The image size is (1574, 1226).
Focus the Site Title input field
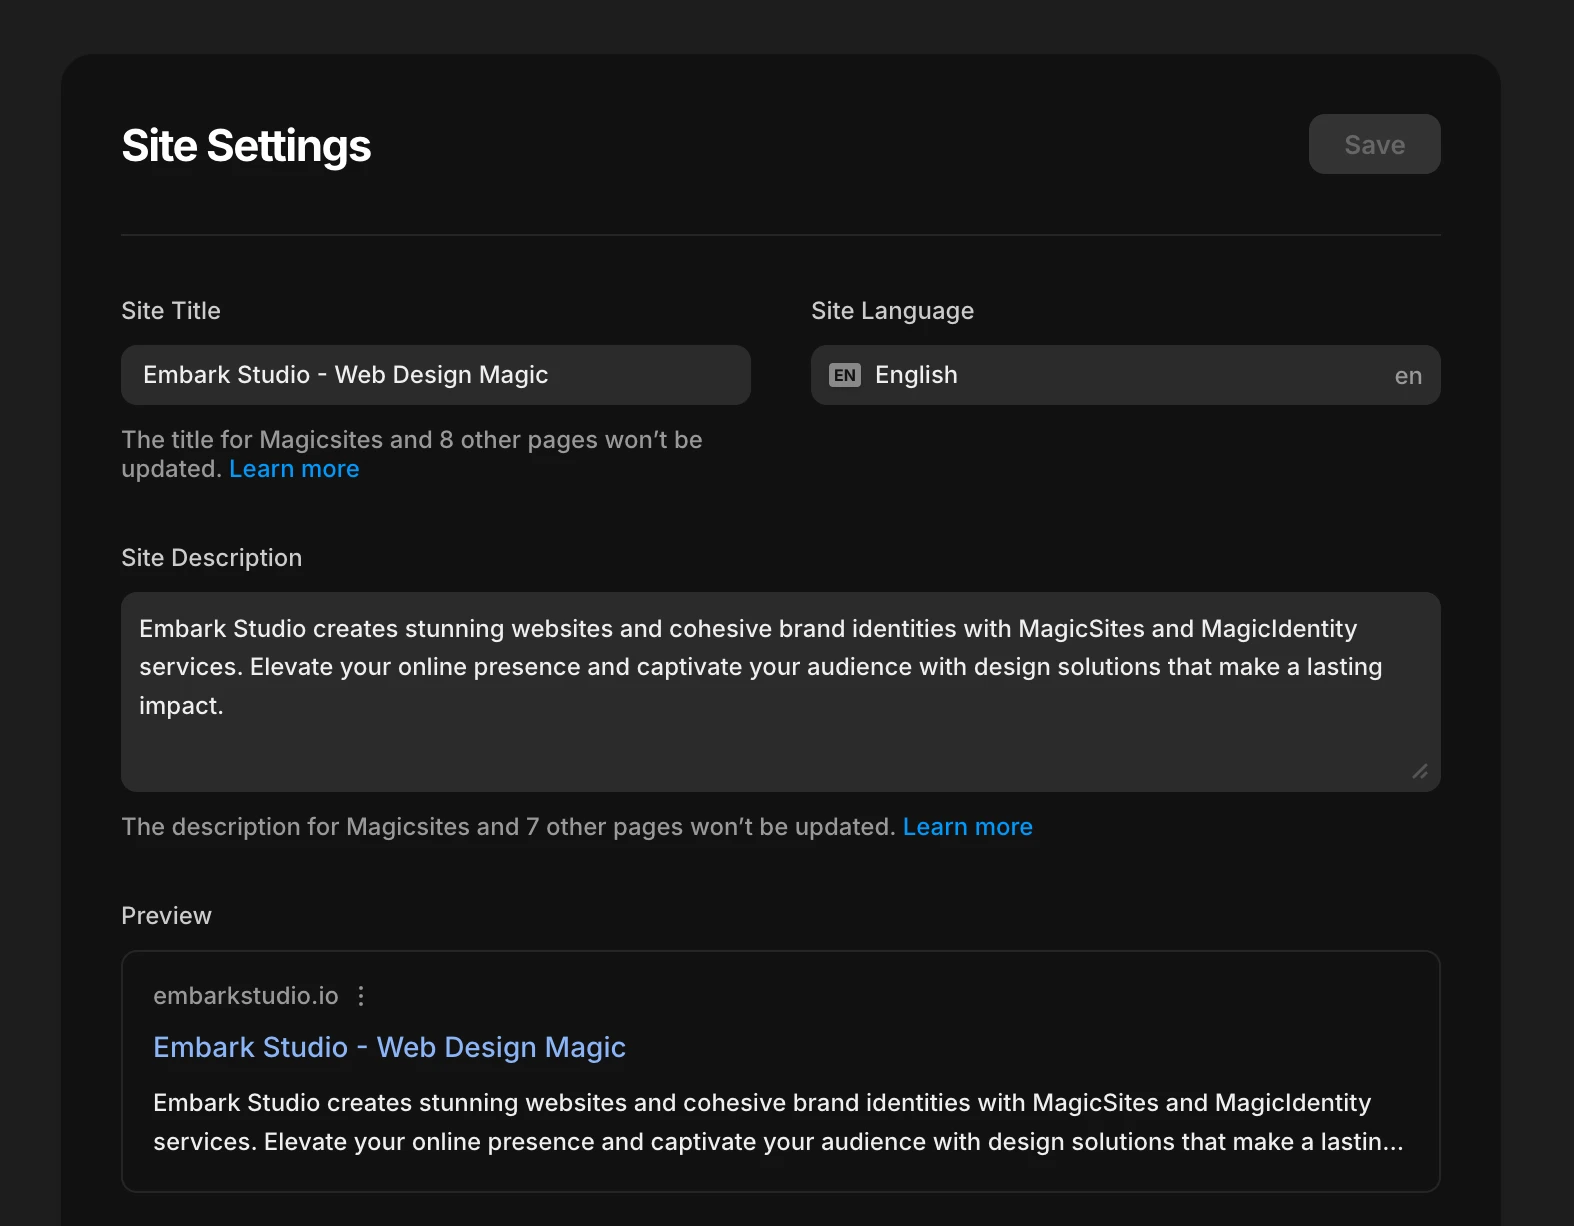435,375
